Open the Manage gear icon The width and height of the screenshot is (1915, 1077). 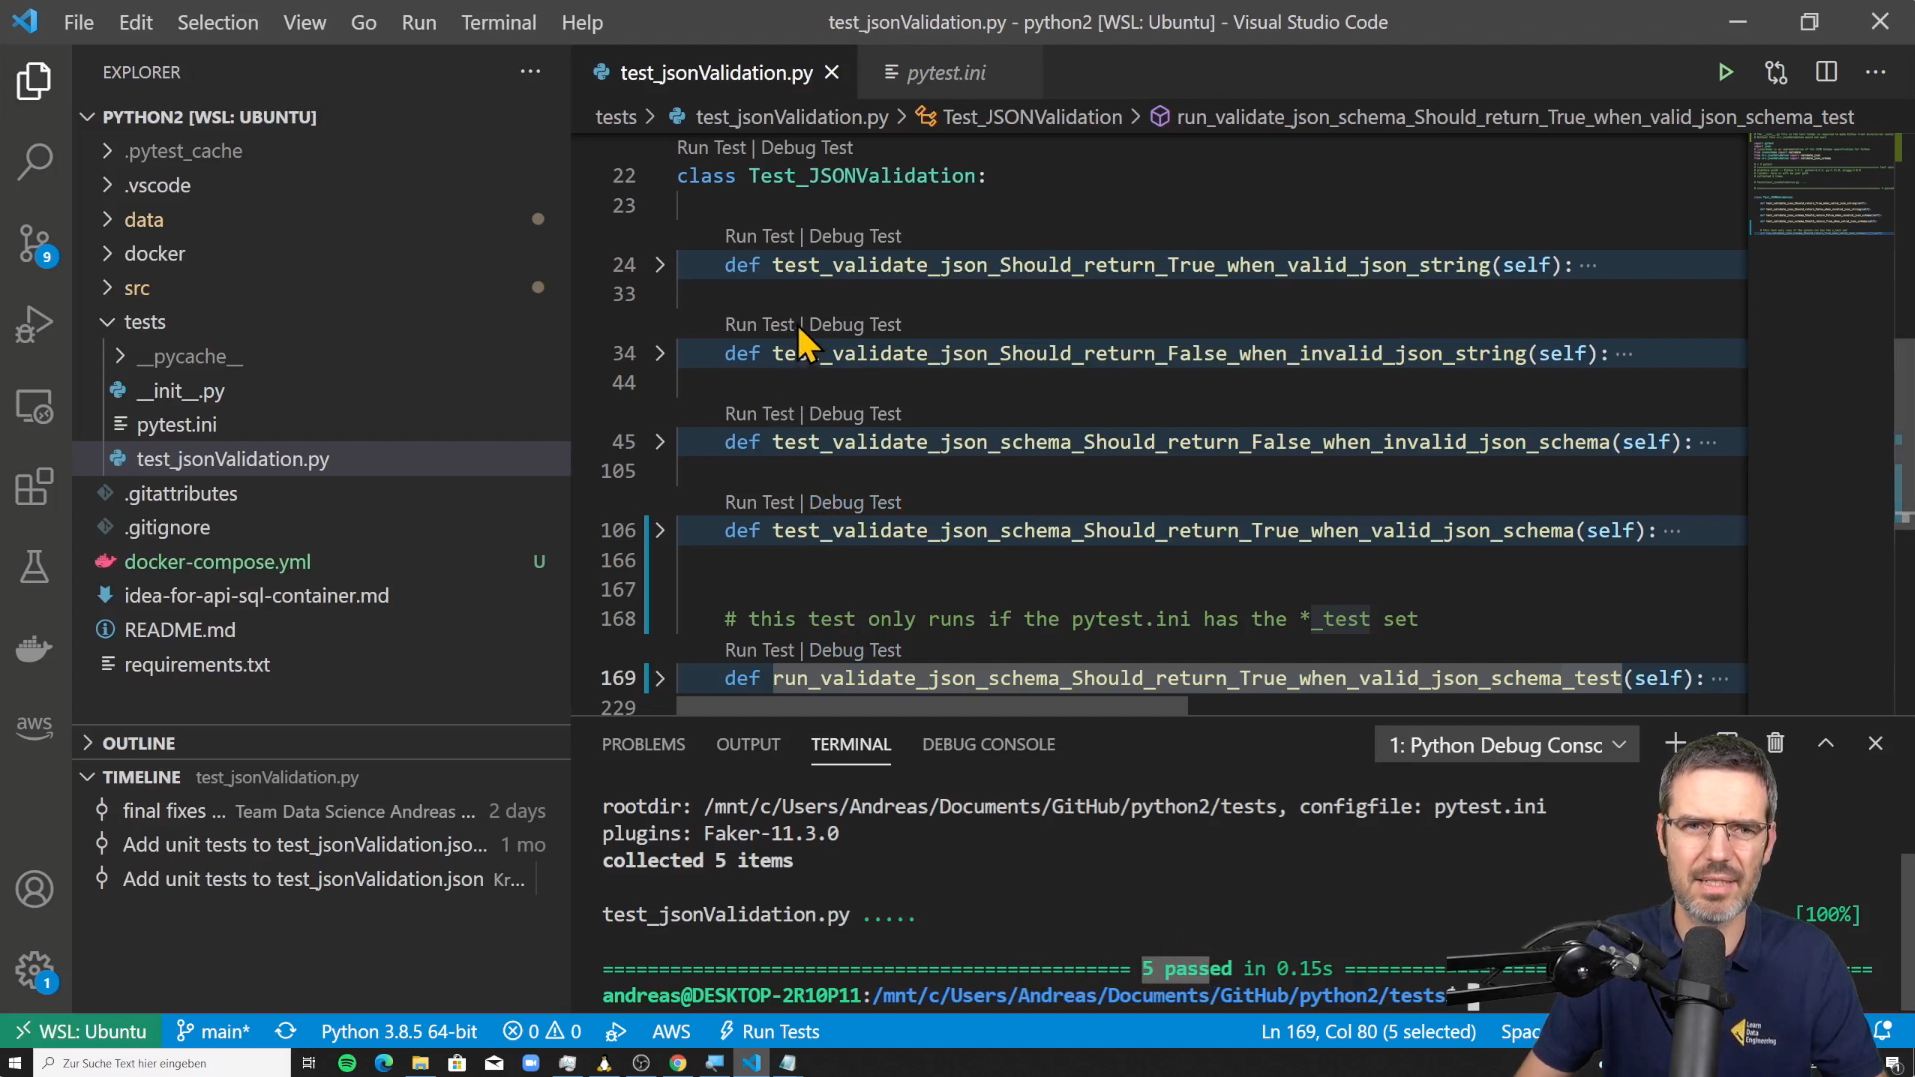[34, 969]
